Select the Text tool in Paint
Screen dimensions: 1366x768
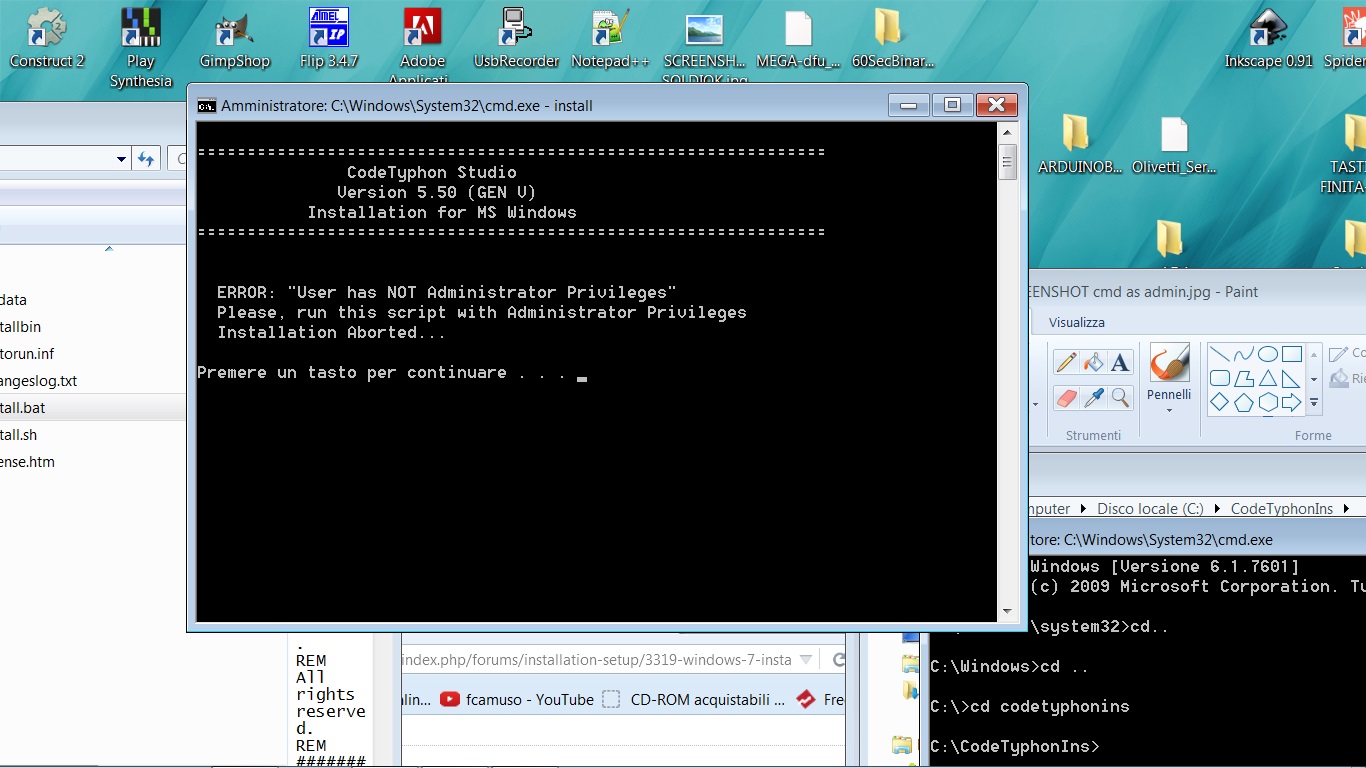tap(1120, 362)
